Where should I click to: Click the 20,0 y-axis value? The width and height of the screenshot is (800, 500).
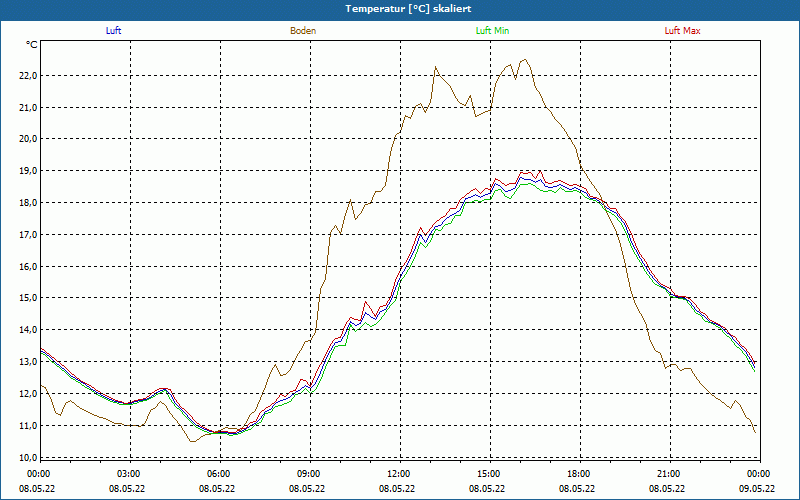click(x=28, y=139)
